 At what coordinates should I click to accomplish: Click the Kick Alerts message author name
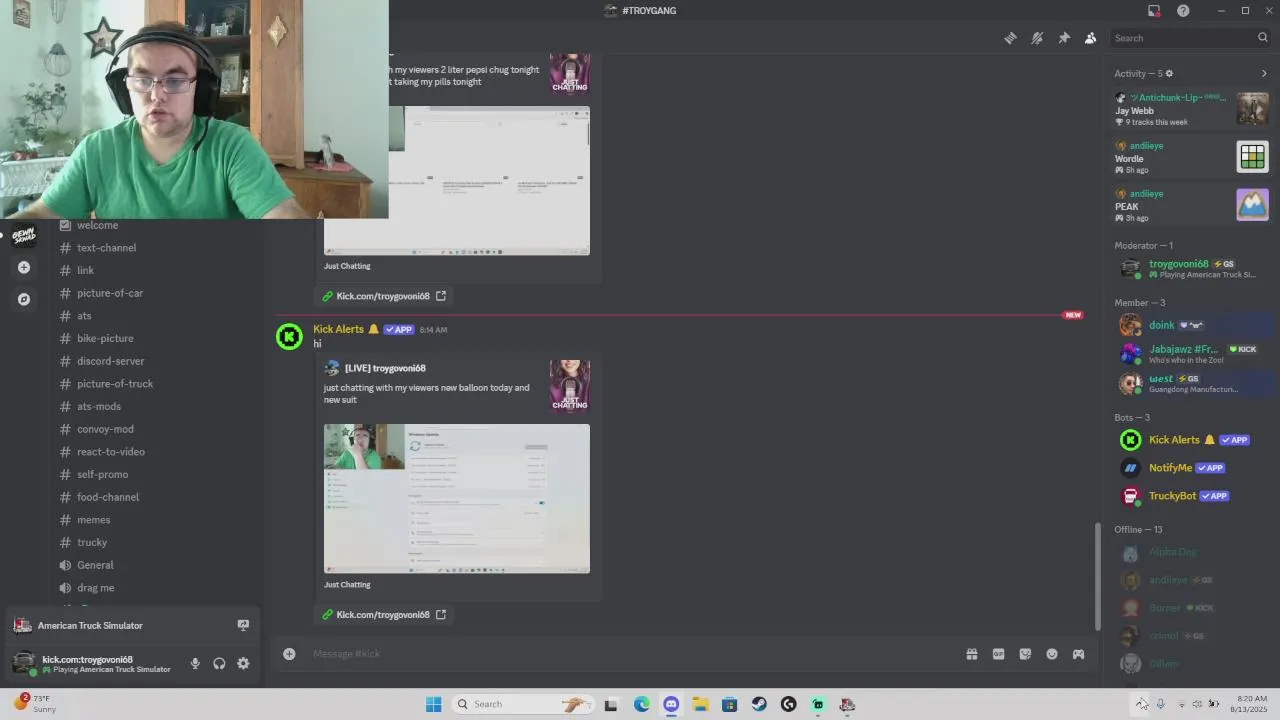(x=339, y=329)
